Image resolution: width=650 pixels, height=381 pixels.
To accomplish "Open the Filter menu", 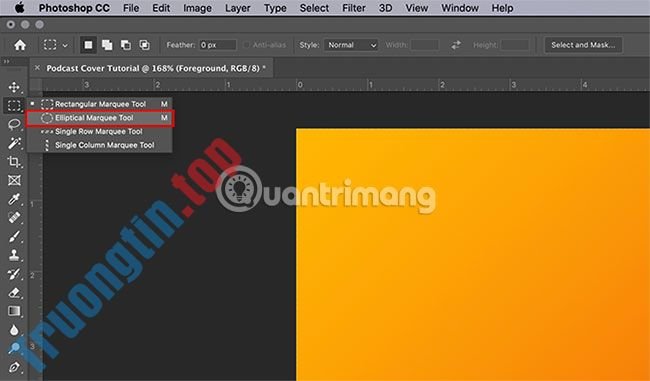I will (354, 8).
